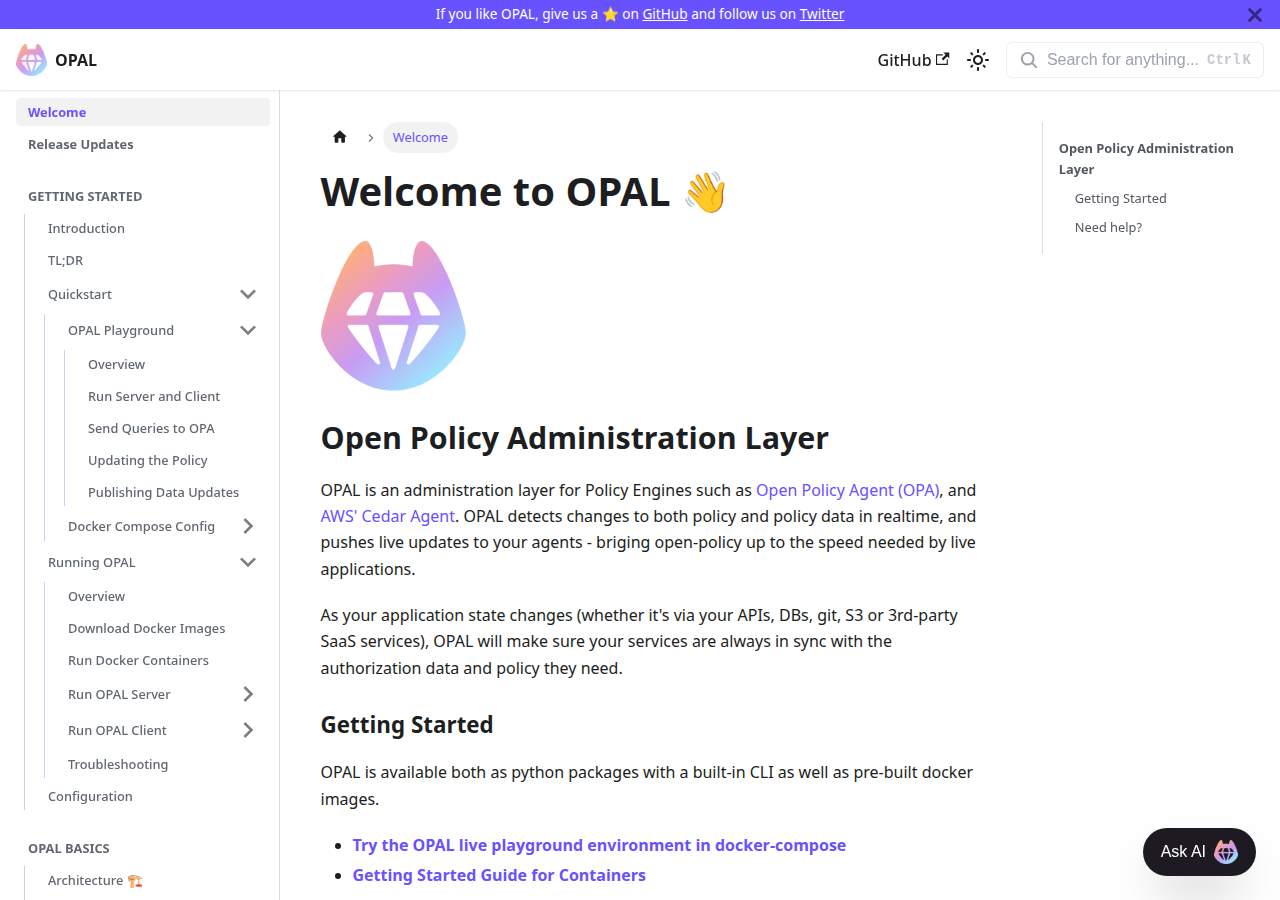Open Download Docker Images page
This screenshot has height=900, width=1280.
(x=163, y=628)
